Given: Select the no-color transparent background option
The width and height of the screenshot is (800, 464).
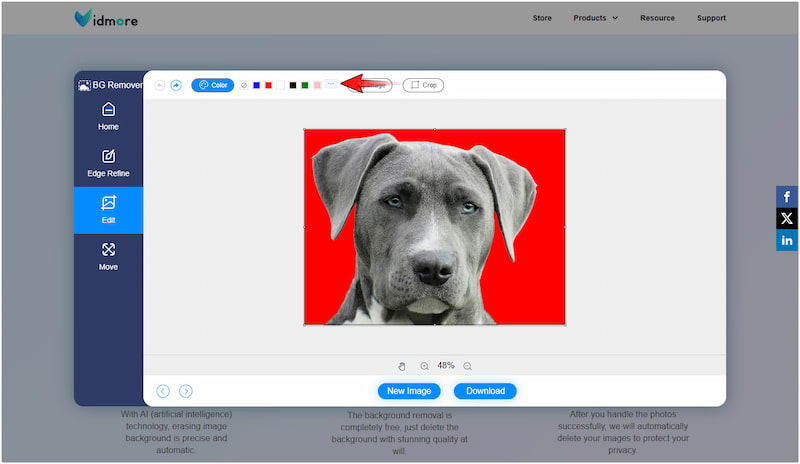Looking at the screenshot, I should point(244,86).
